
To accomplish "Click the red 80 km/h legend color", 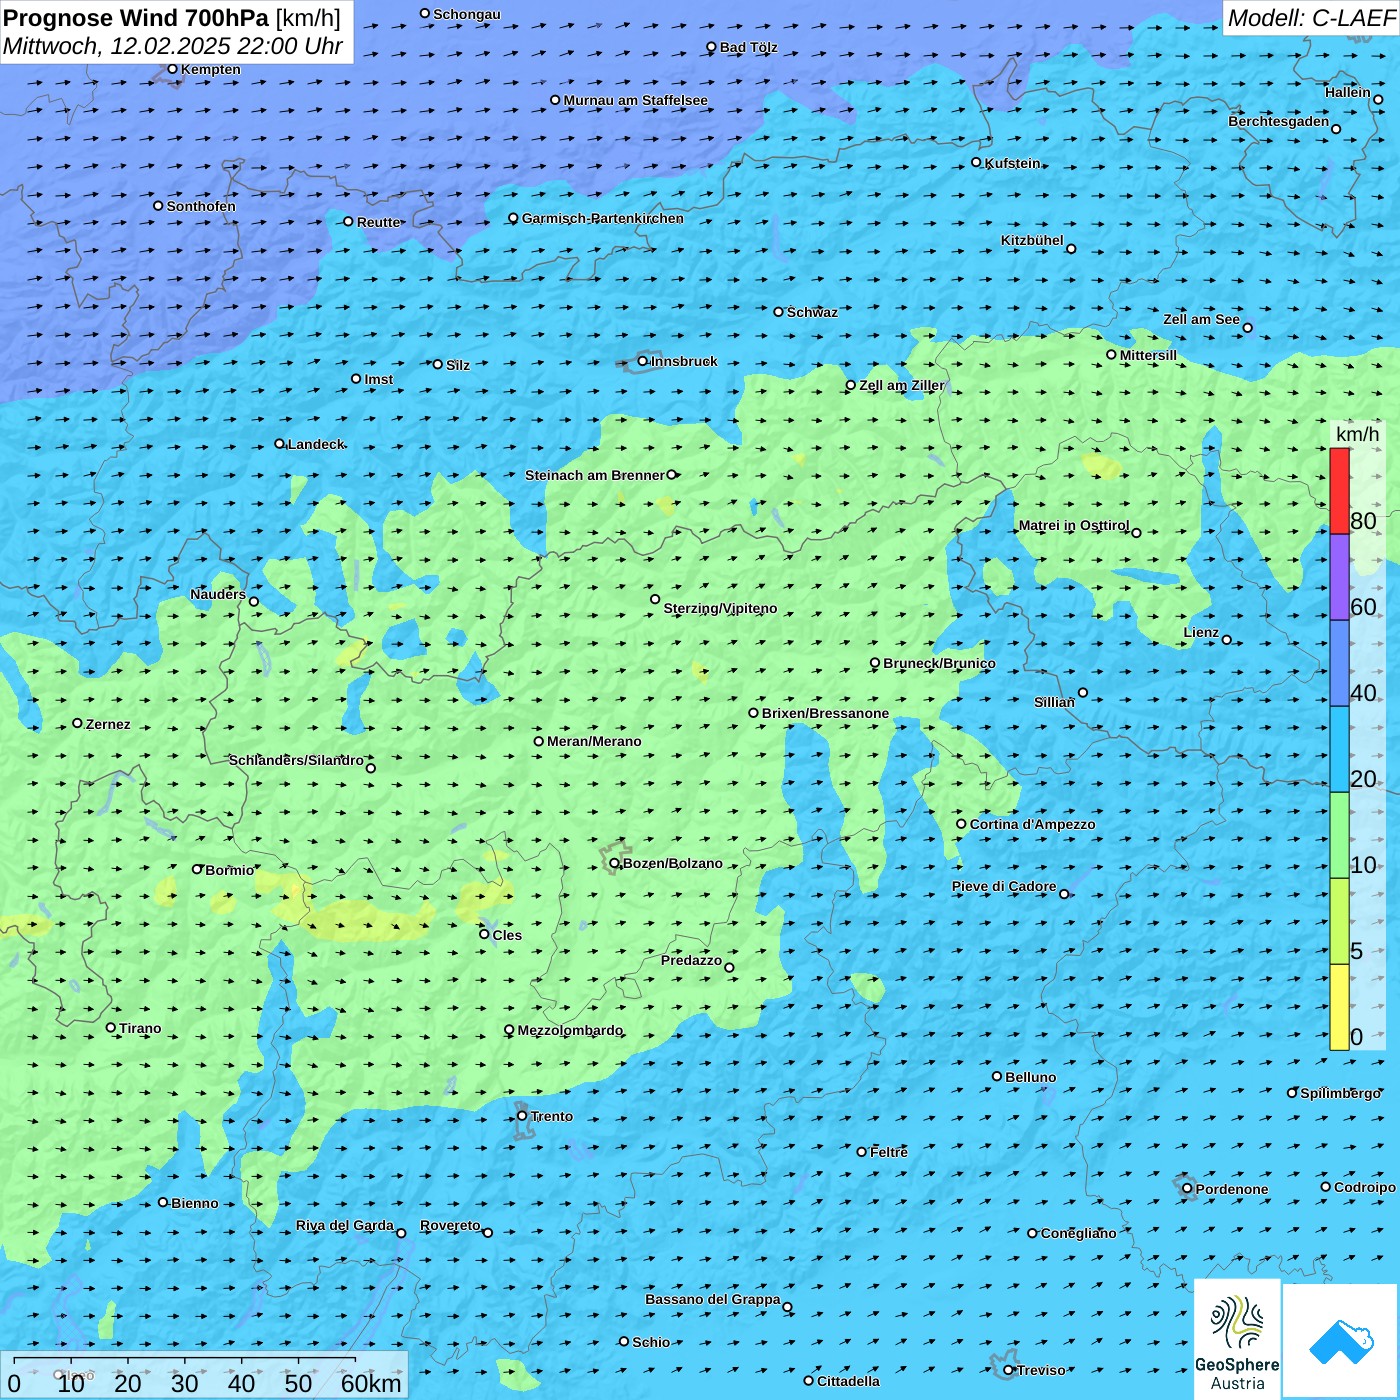I will pos(1339,491).
